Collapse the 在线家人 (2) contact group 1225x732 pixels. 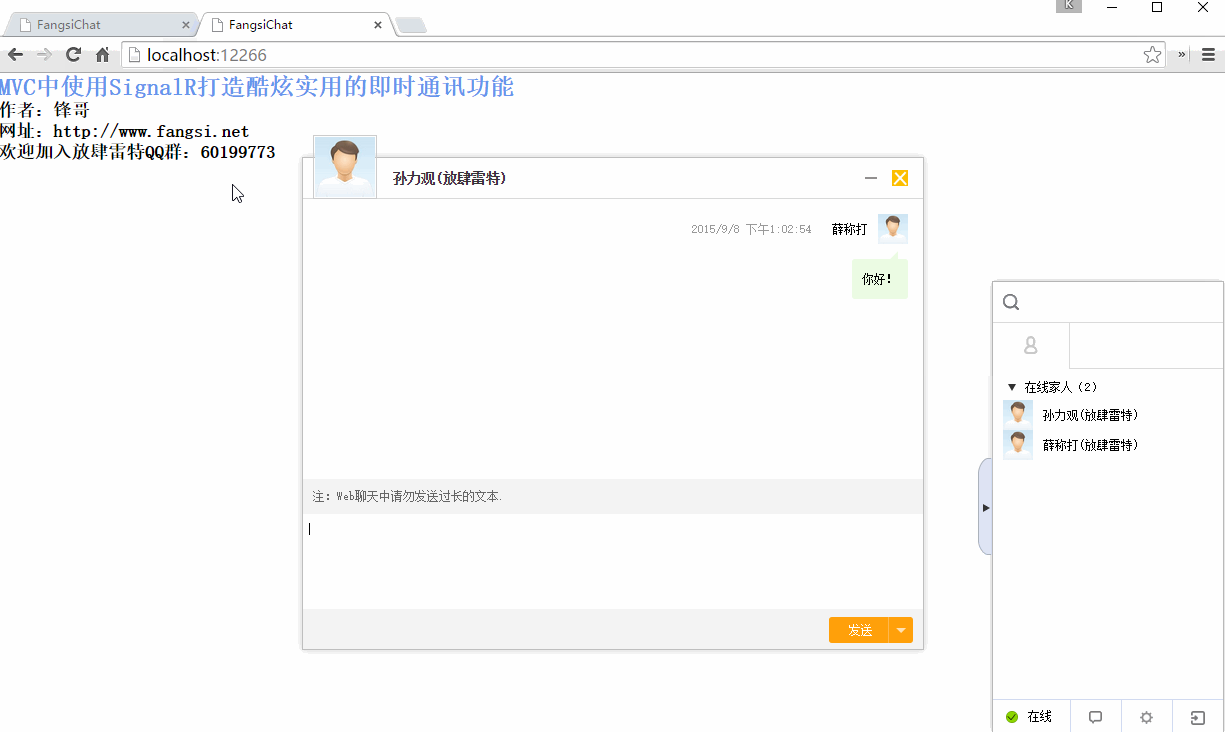point(1012,386)
